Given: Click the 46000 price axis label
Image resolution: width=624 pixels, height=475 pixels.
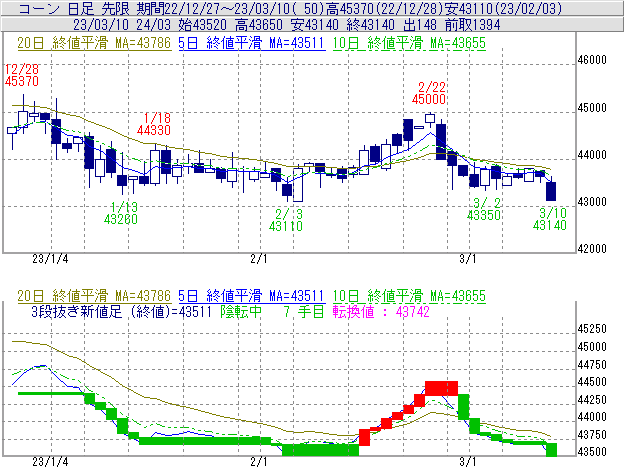Looking at the screenshot, I should [592, 60].
